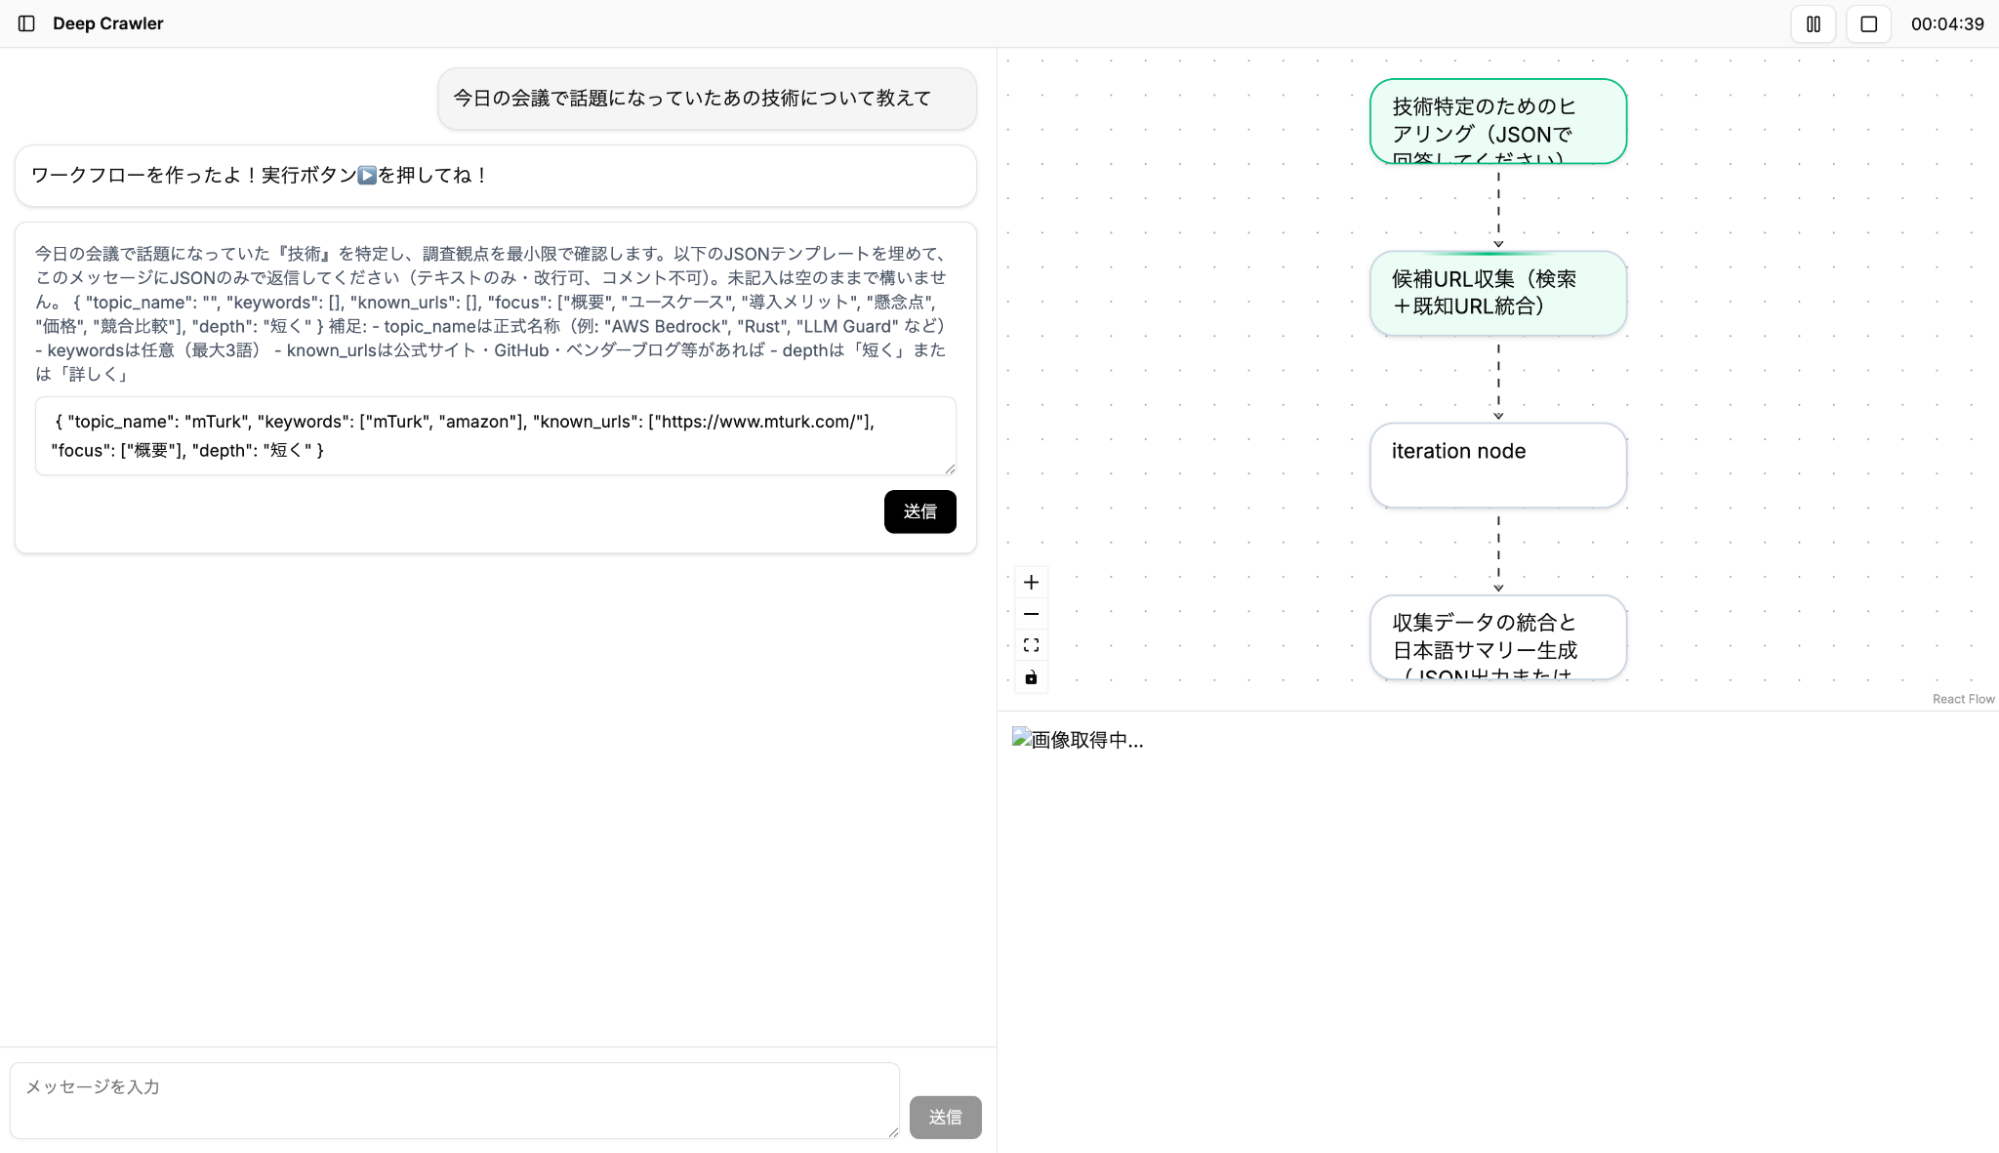Toggle canvas interactivity lock

point(1031,678)
